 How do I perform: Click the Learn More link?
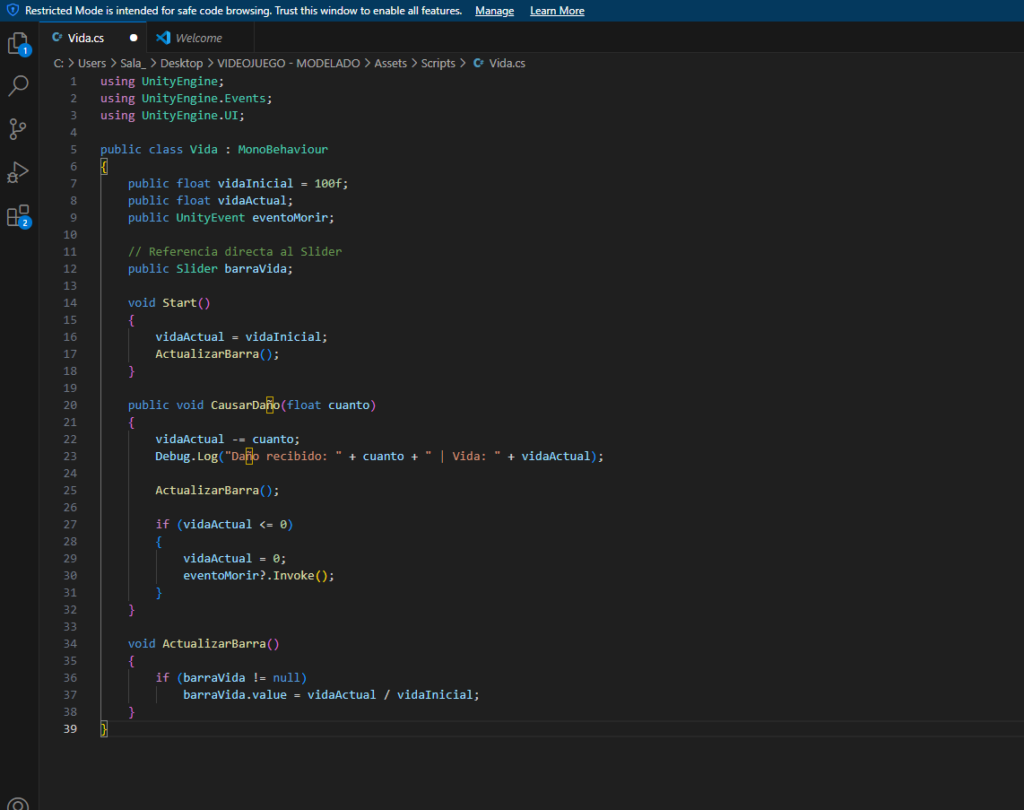(x=557, y=10)
